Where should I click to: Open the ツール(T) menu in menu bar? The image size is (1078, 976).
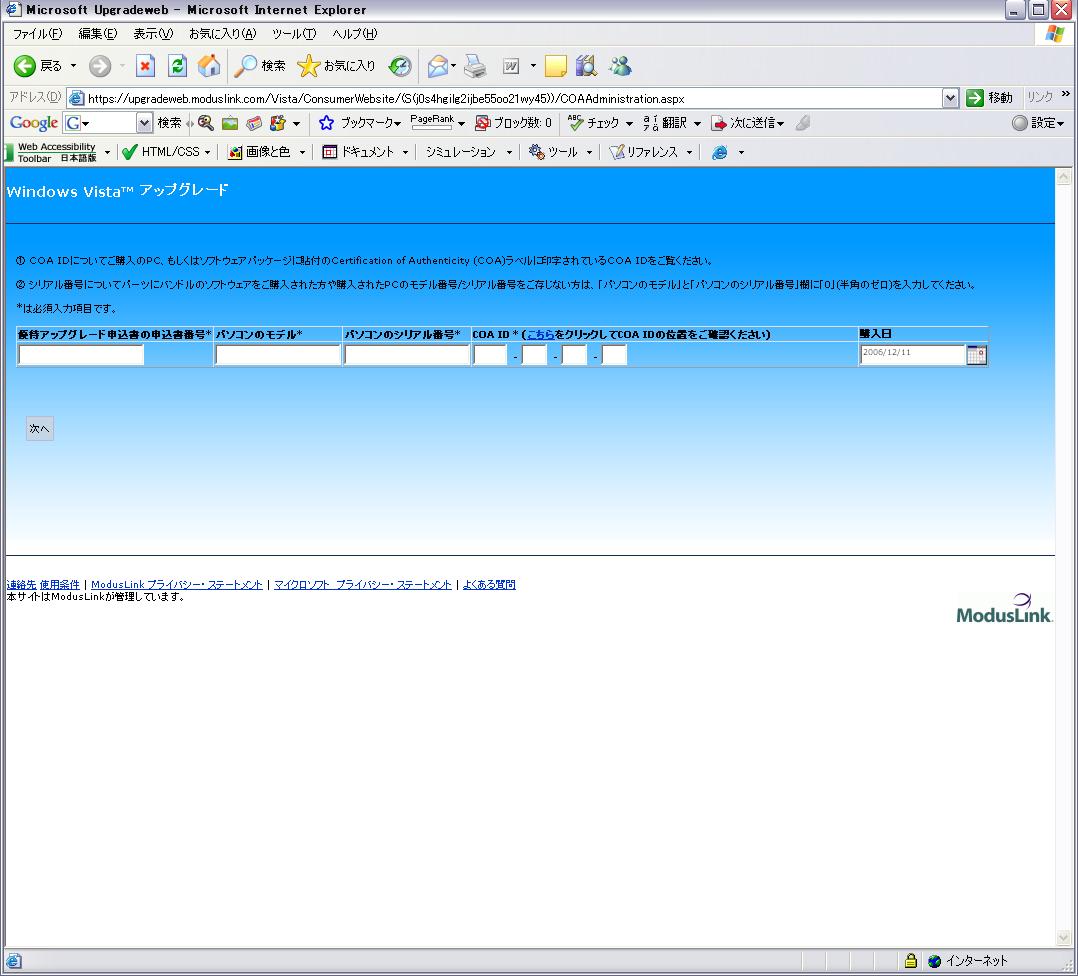point(294,34)
